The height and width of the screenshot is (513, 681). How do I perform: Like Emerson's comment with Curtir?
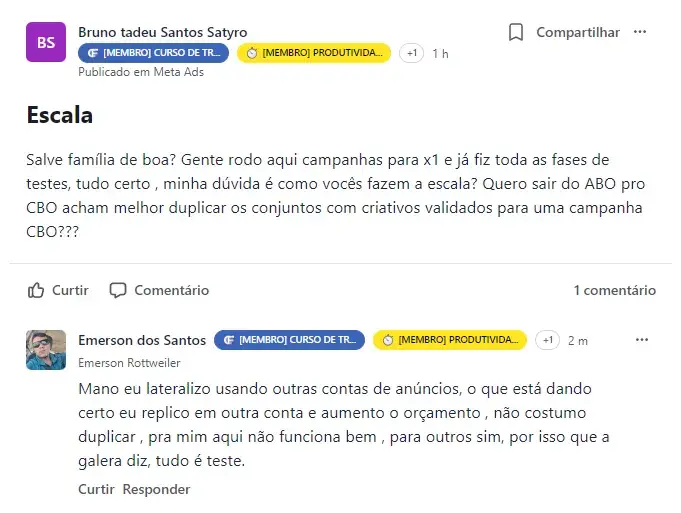point(96,489)
